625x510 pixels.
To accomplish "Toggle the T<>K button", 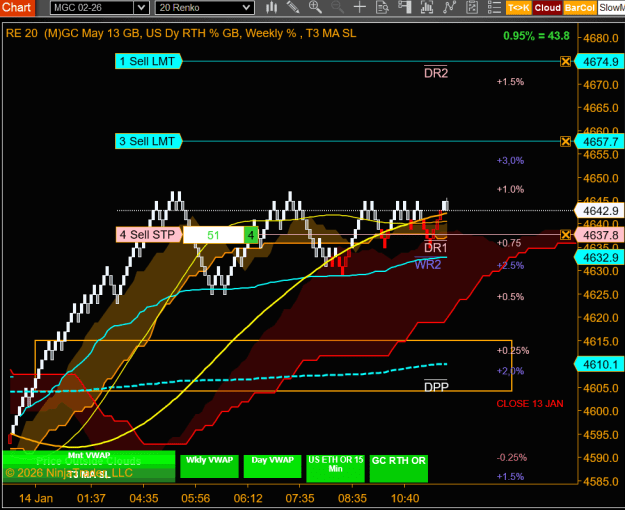I will click(519, 8).
